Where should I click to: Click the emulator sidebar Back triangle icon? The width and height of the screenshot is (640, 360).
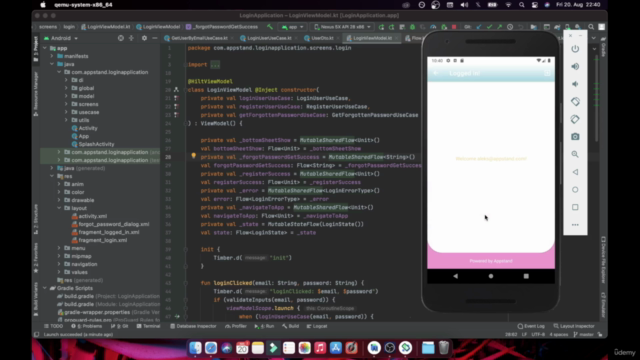click(x=575, y=172)
